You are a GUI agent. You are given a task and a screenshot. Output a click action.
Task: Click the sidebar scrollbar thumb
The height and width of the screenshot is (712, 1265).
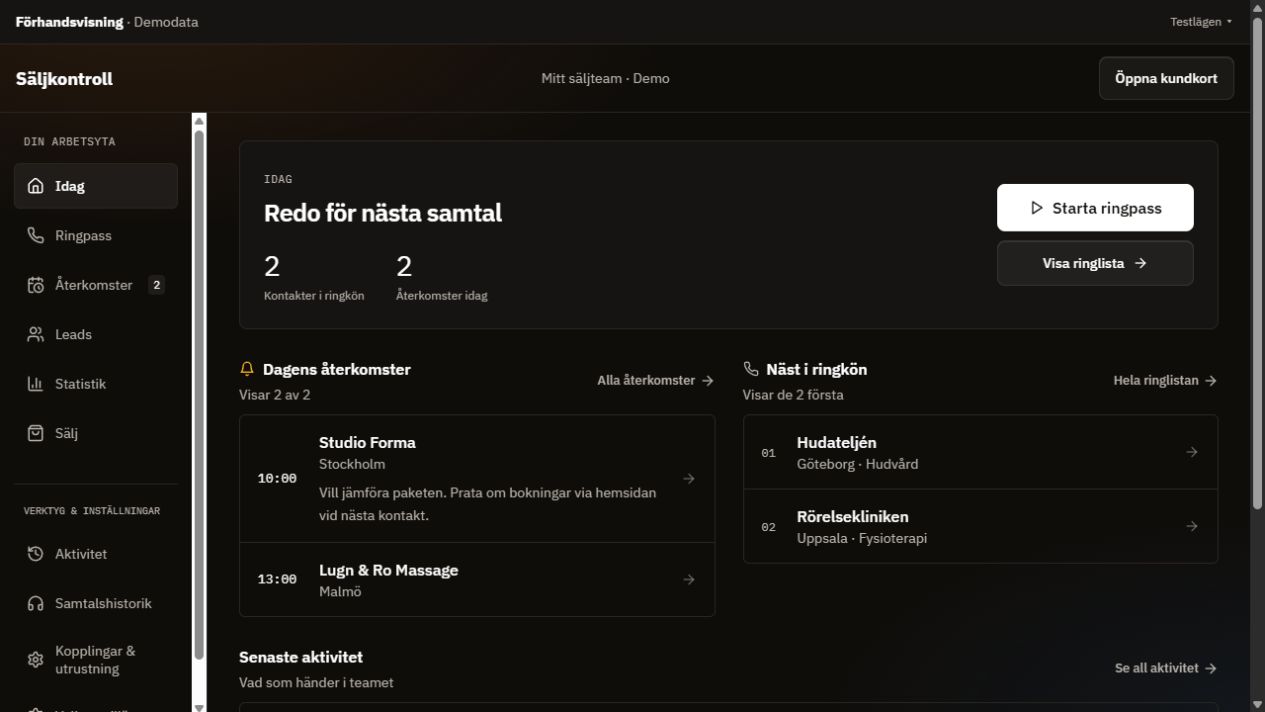pyautogui.click(x=199, y=395)
